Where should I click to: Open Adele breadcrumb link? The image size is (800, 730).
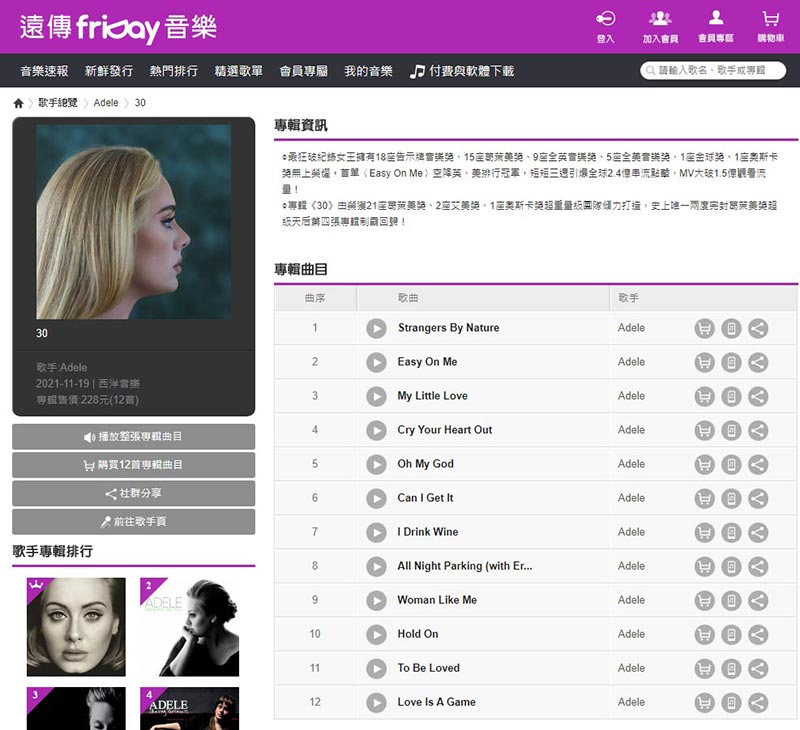tap(106, 103)
